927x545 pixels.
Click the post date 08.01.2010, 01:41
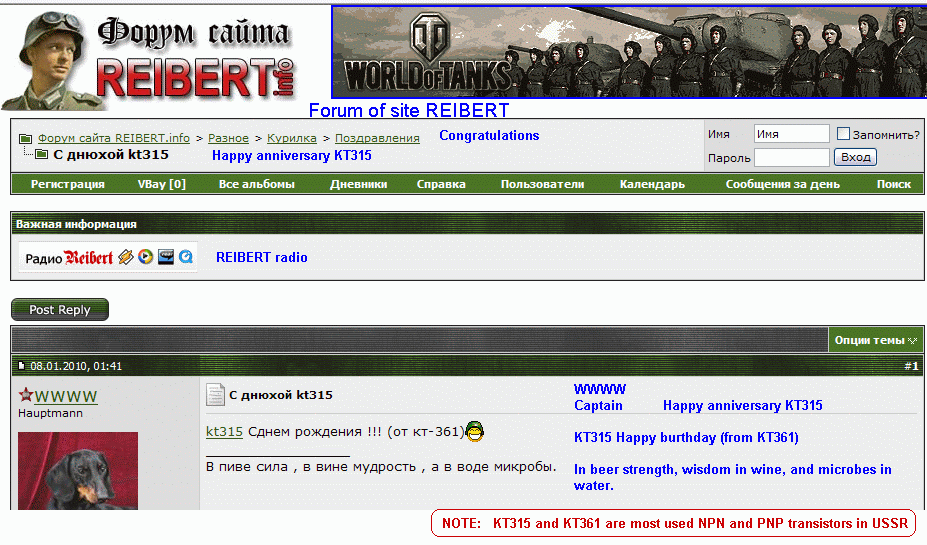click(x=76, y=366)
